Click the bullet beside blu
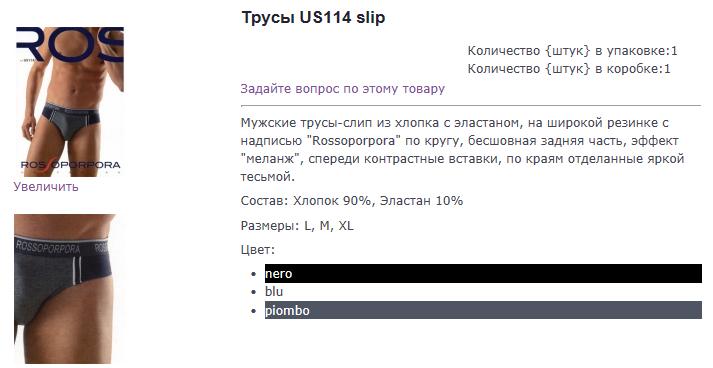Viewport: 713px width, 368px height. (x=254, y=292)
